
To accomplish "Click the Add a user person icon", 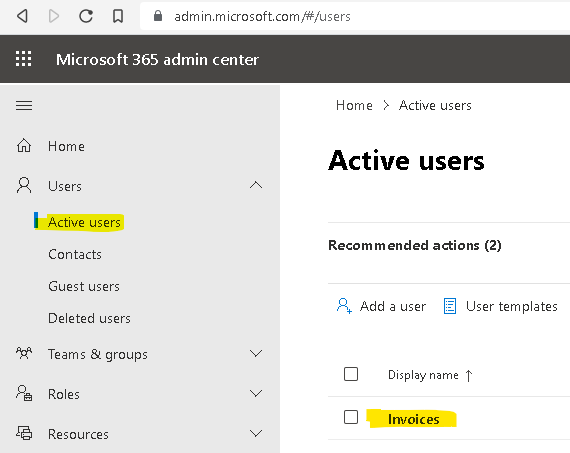I will tap(344, 306).
